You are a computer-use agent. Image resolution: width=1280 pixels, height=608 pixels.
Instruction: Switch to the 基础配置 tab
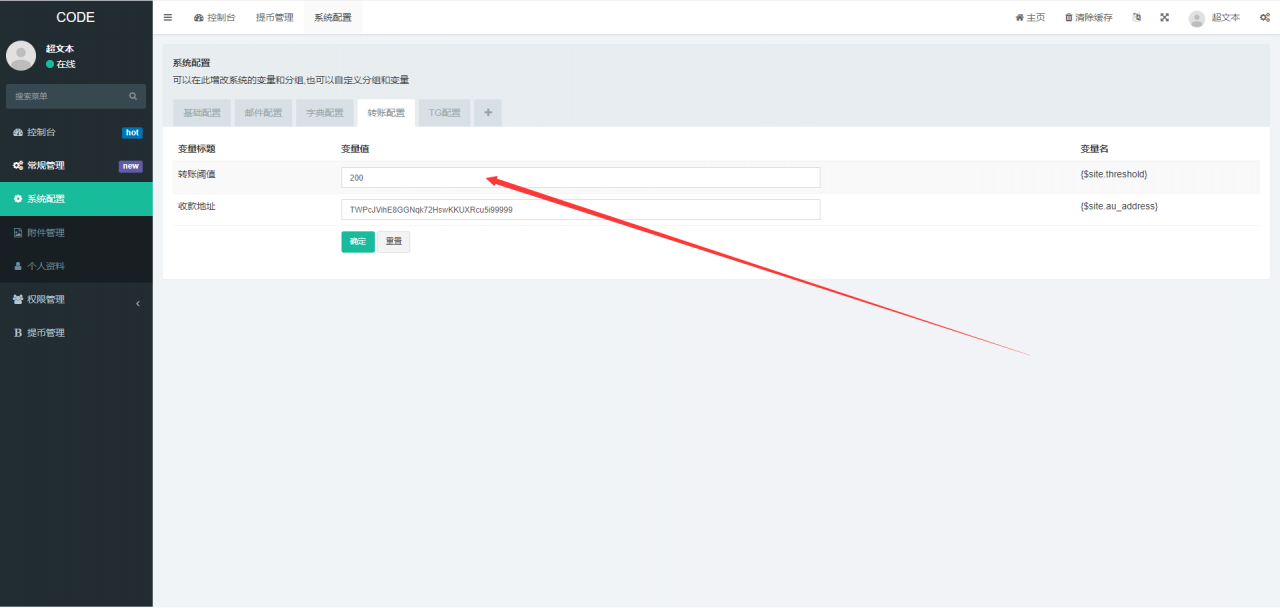click(202, 113)
